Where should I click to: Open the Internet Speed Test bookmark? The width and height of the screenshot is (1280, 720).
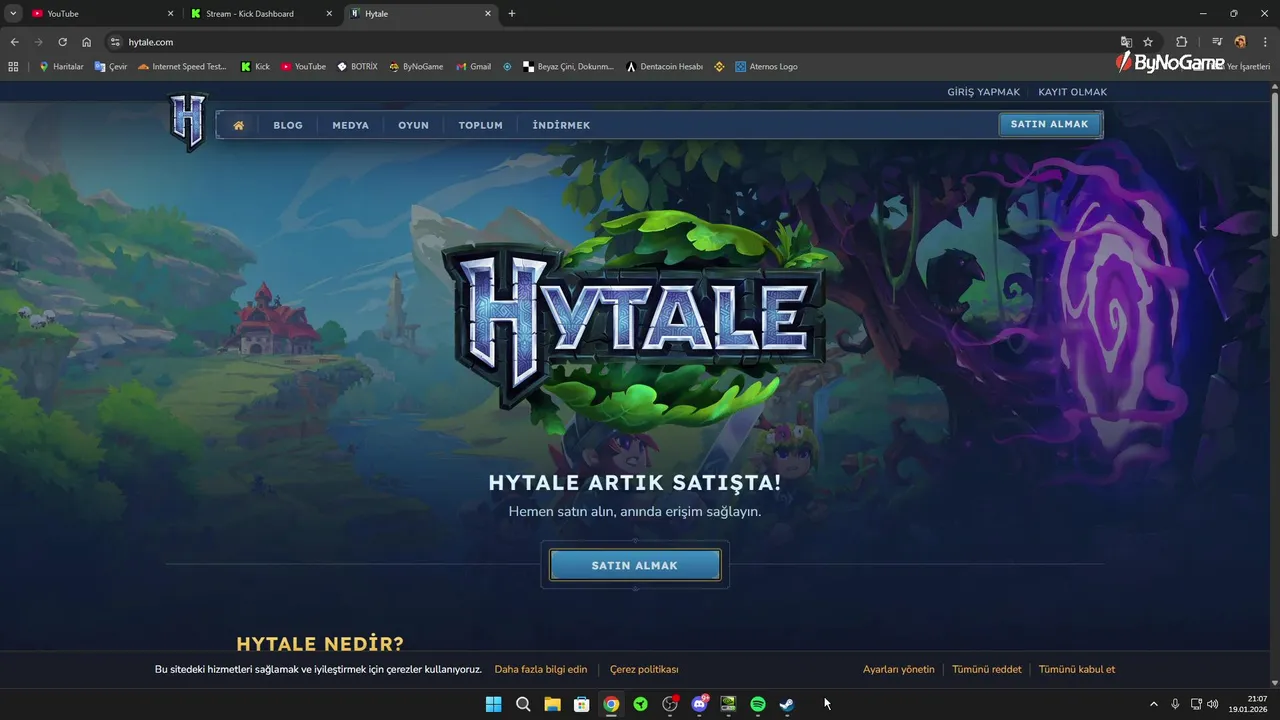183,67
